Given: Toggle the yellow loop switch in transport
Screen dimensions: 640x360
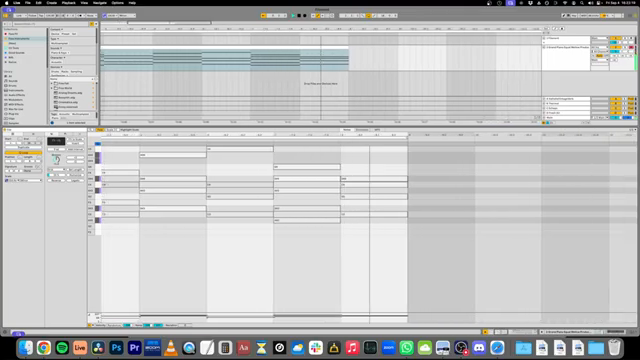Looking at the screenshot, I should pos(368,16).
